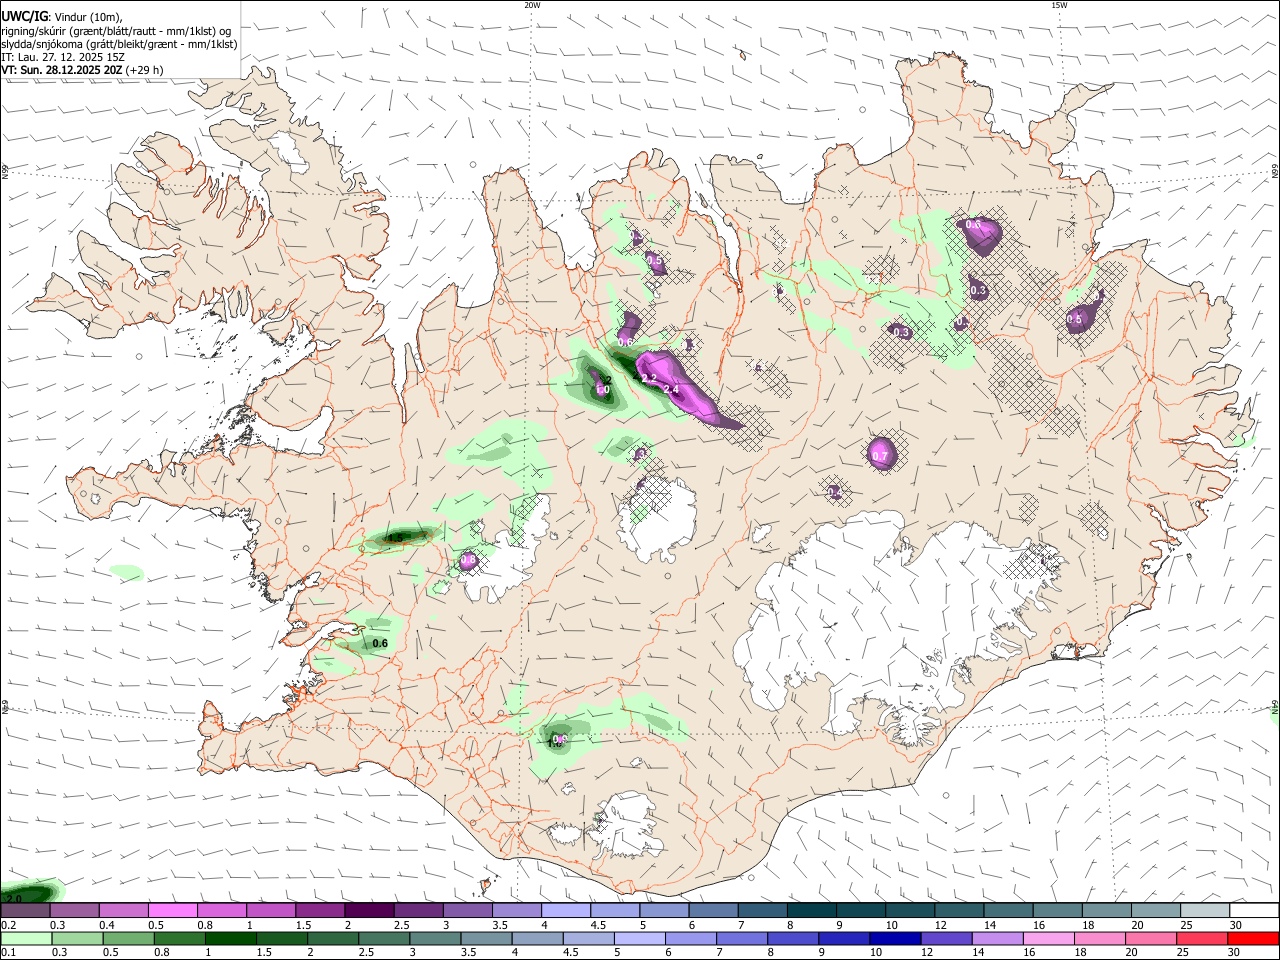Select the light grey swatch labeled 25, upper row
This screenshot has width=1280, height=960.
[1205, 911]
